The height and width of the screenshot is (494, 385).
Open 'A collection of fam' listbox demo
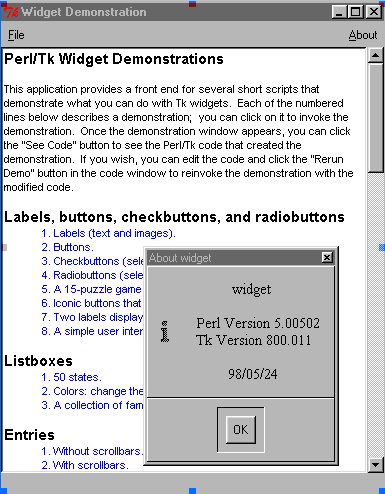(92, 405)
